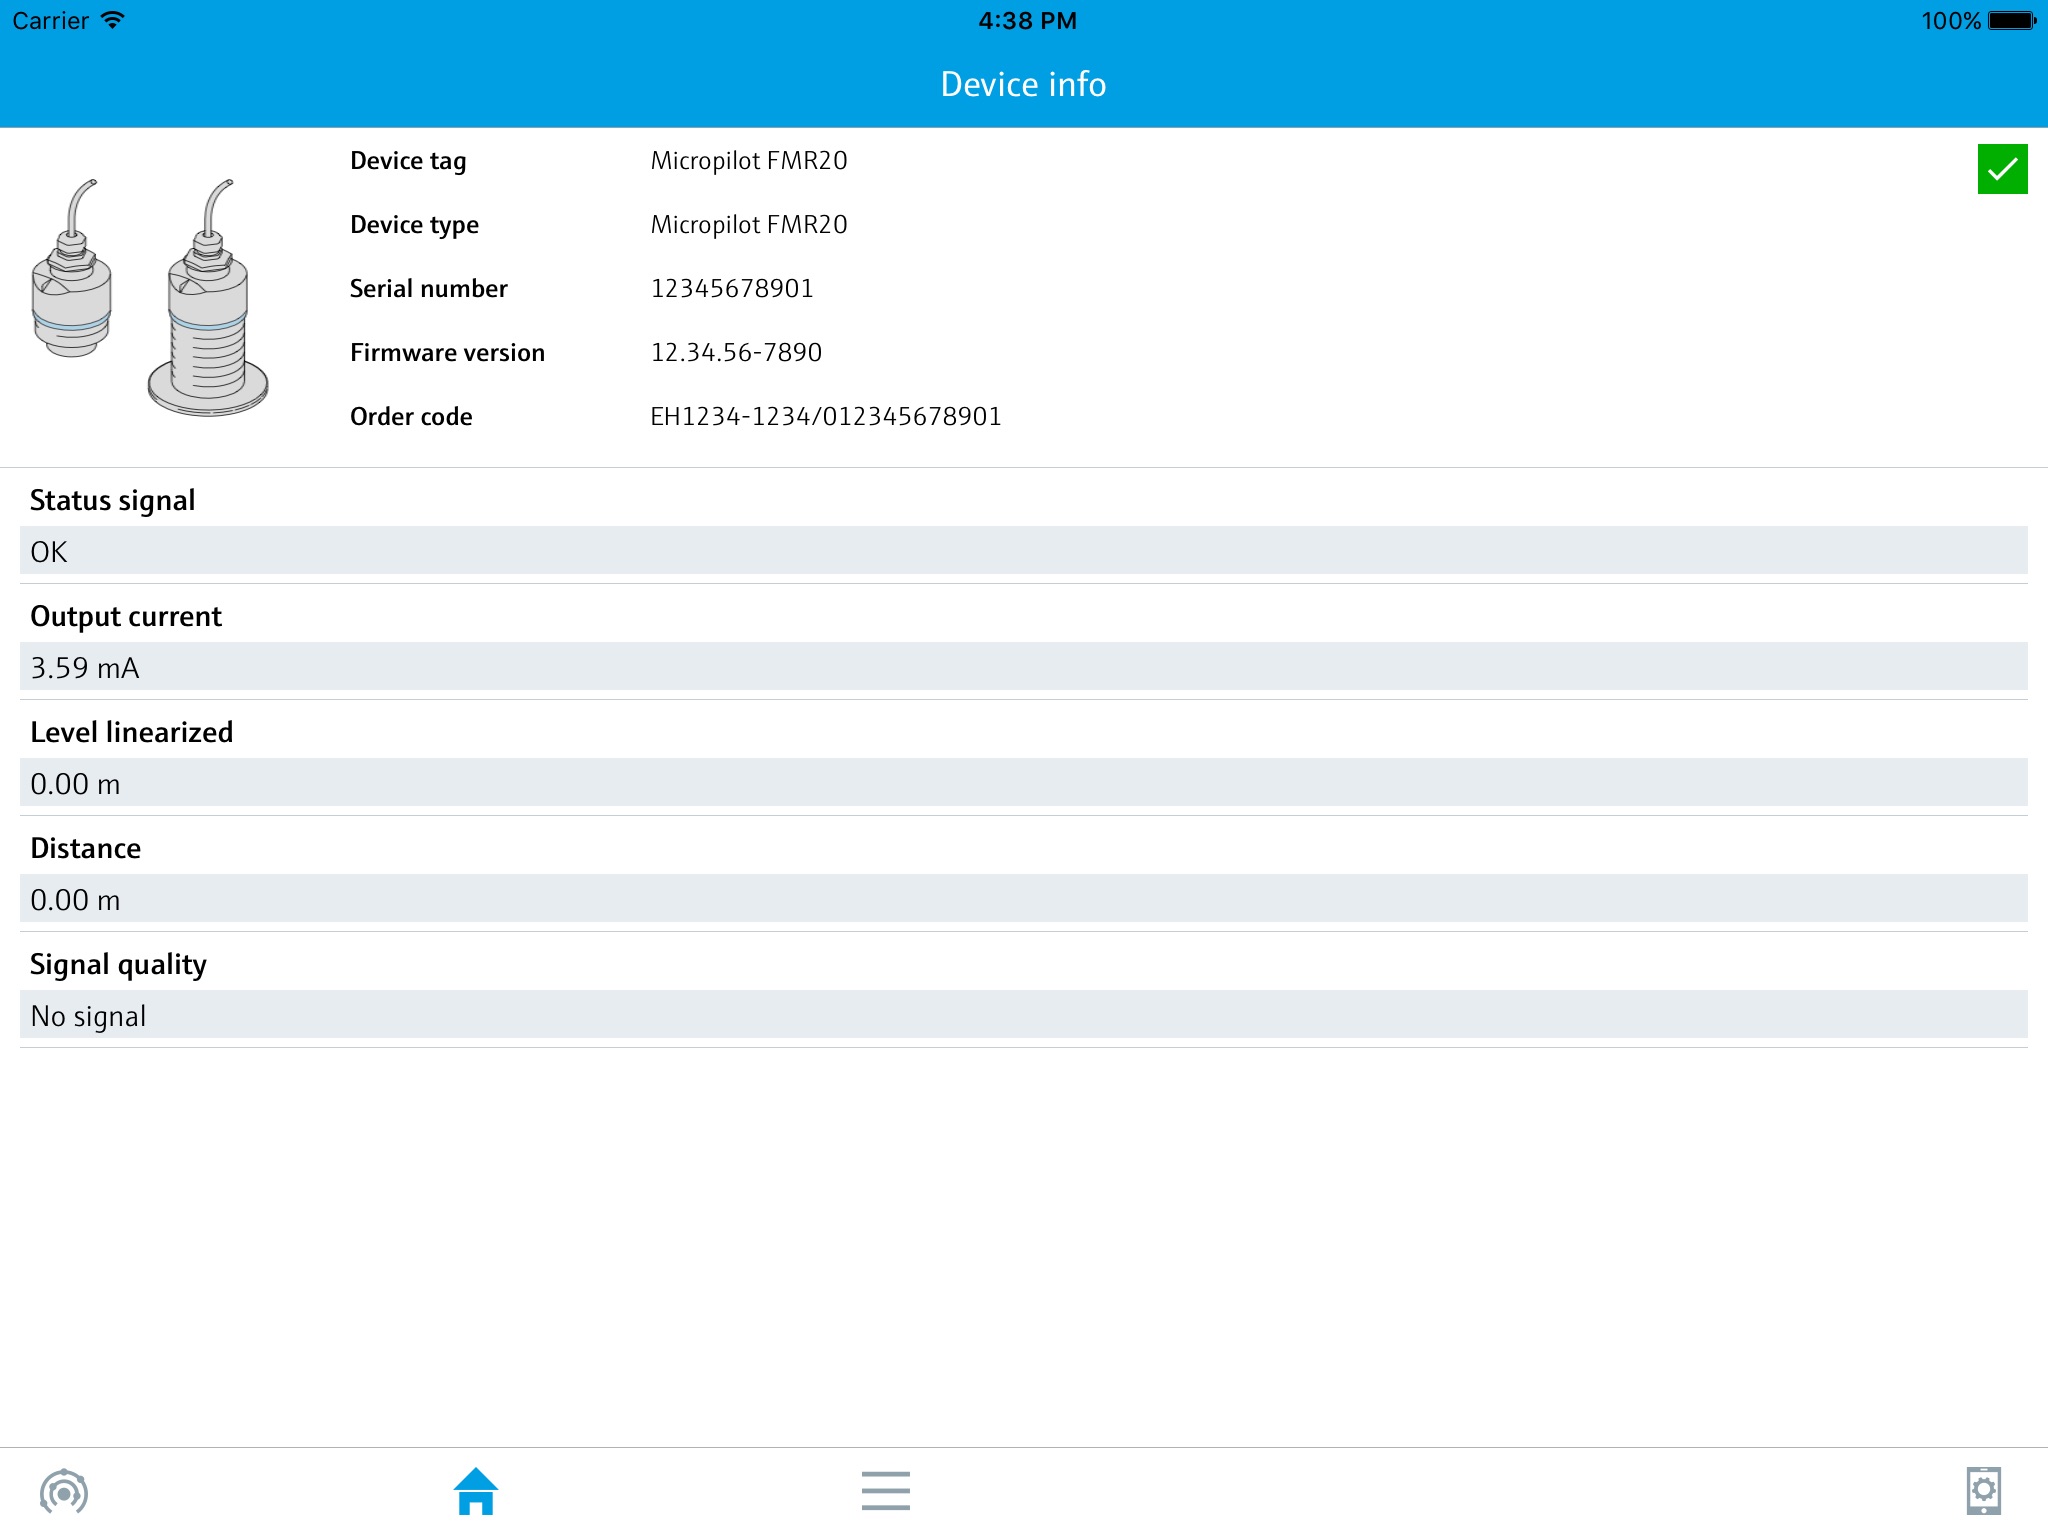Tap the Firmware version label
The height and width of the screenshot is (1536, 2048).
447,353
